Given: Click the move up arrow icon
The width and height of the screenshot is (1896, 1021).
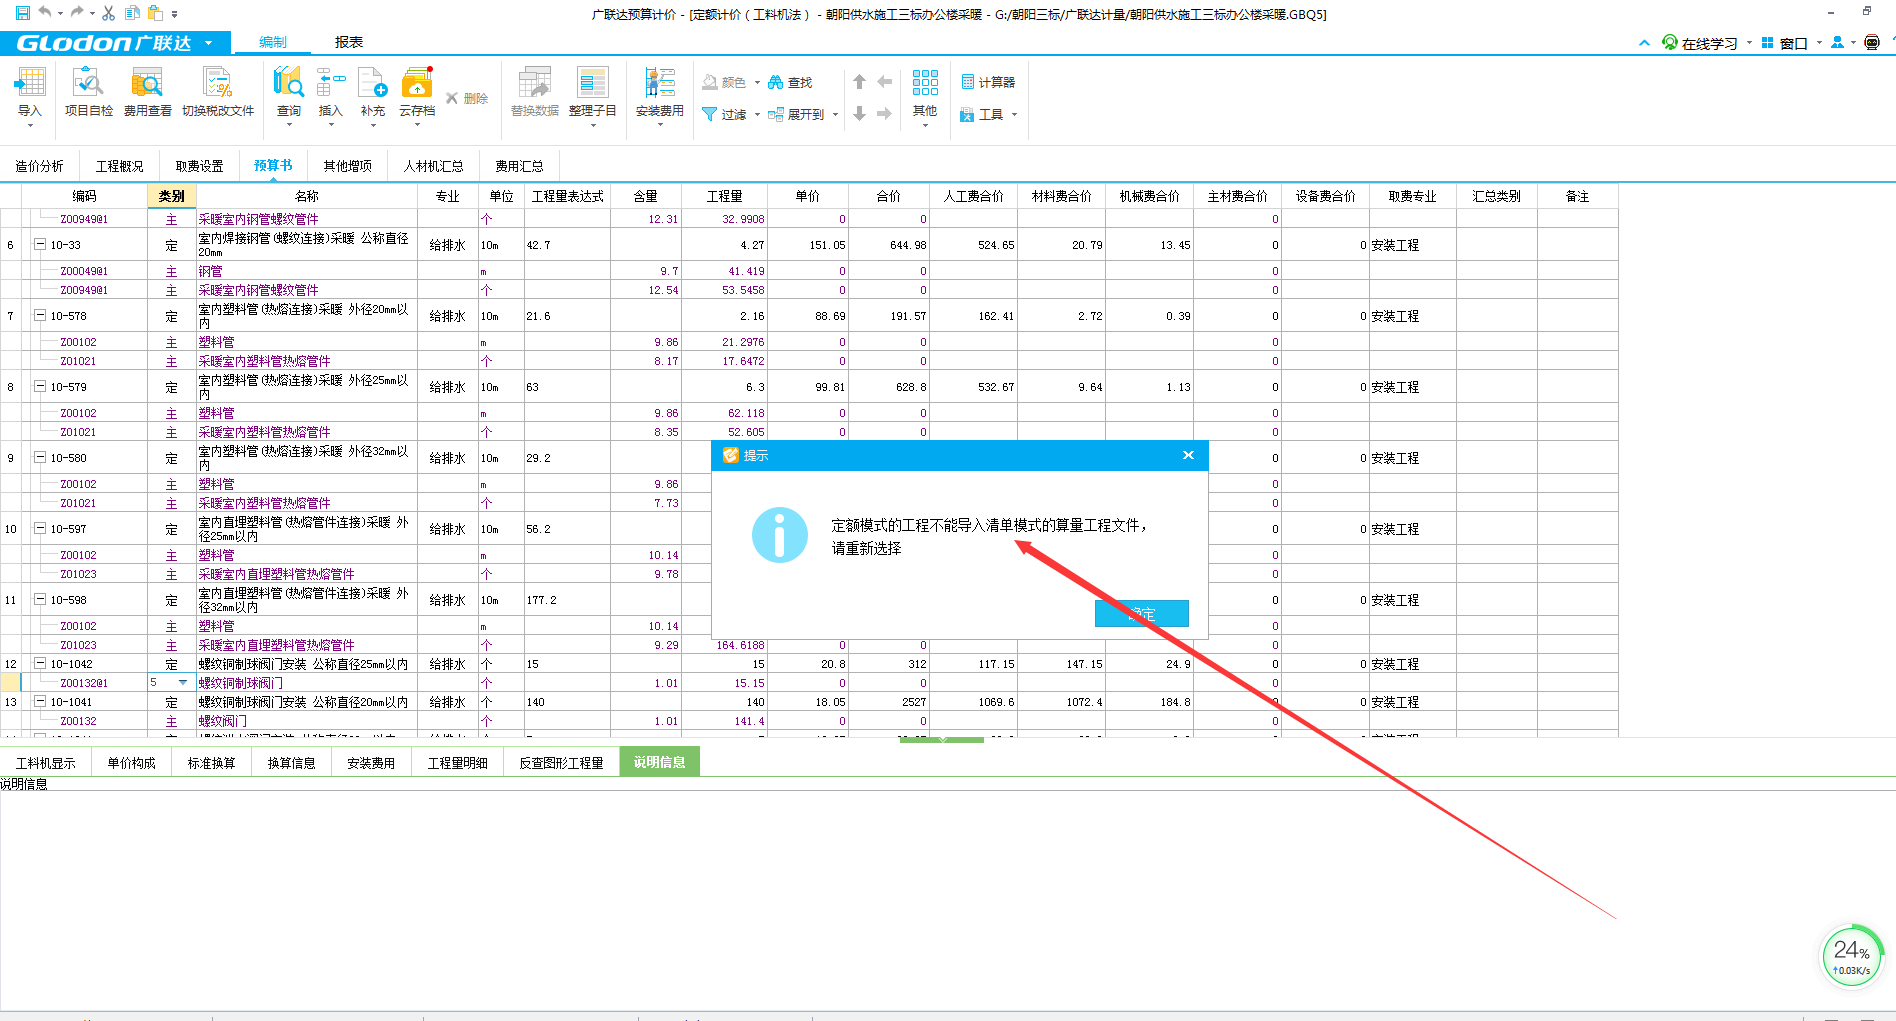Looking at the screenshot, I should tap(859, 82).
